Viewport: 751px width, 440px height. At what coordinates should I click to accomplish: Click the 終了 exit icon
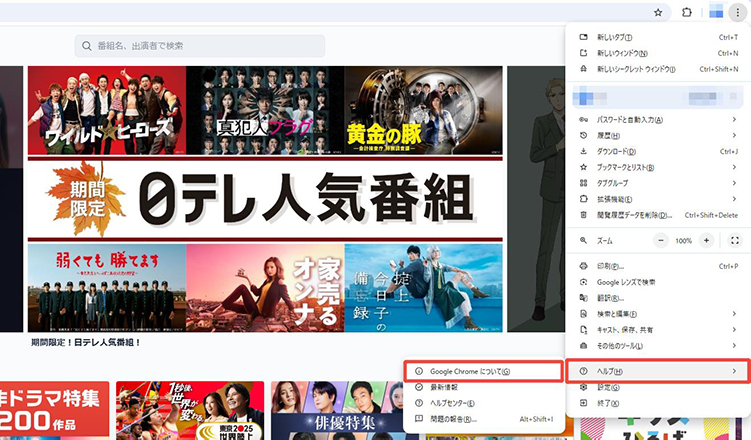click(x=583, y=403)
